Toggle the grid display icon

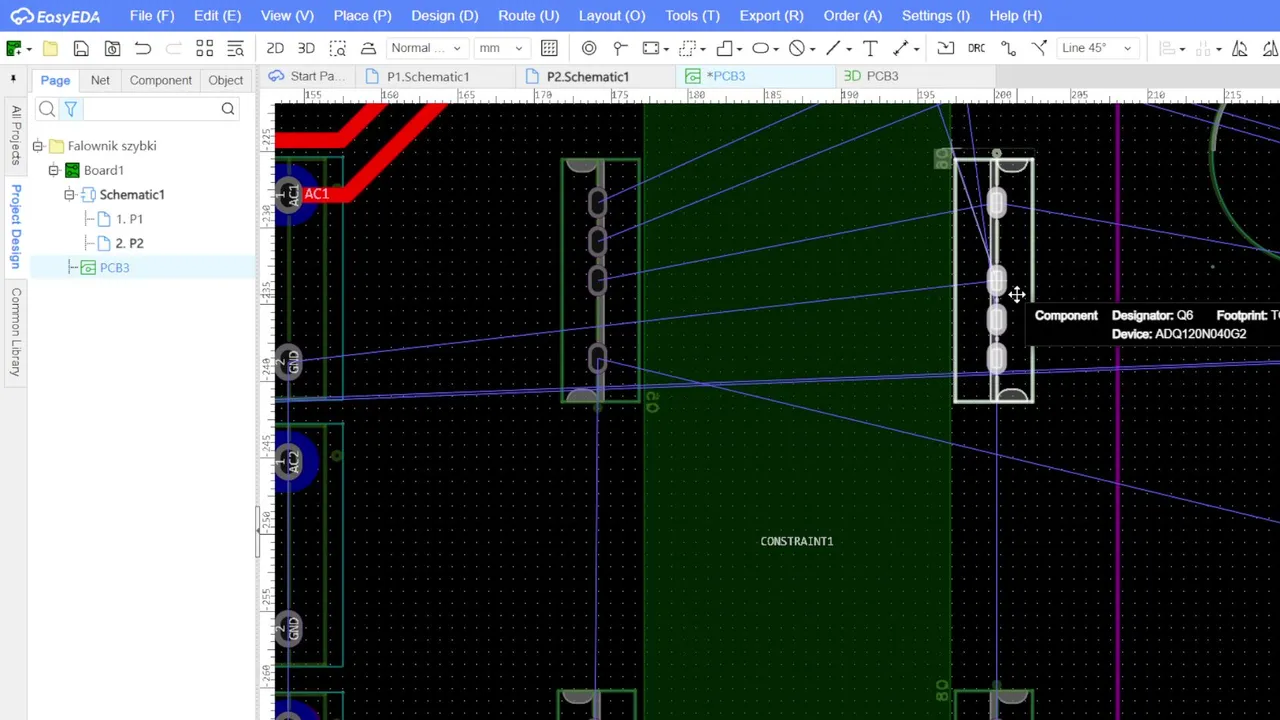point(549,48)
